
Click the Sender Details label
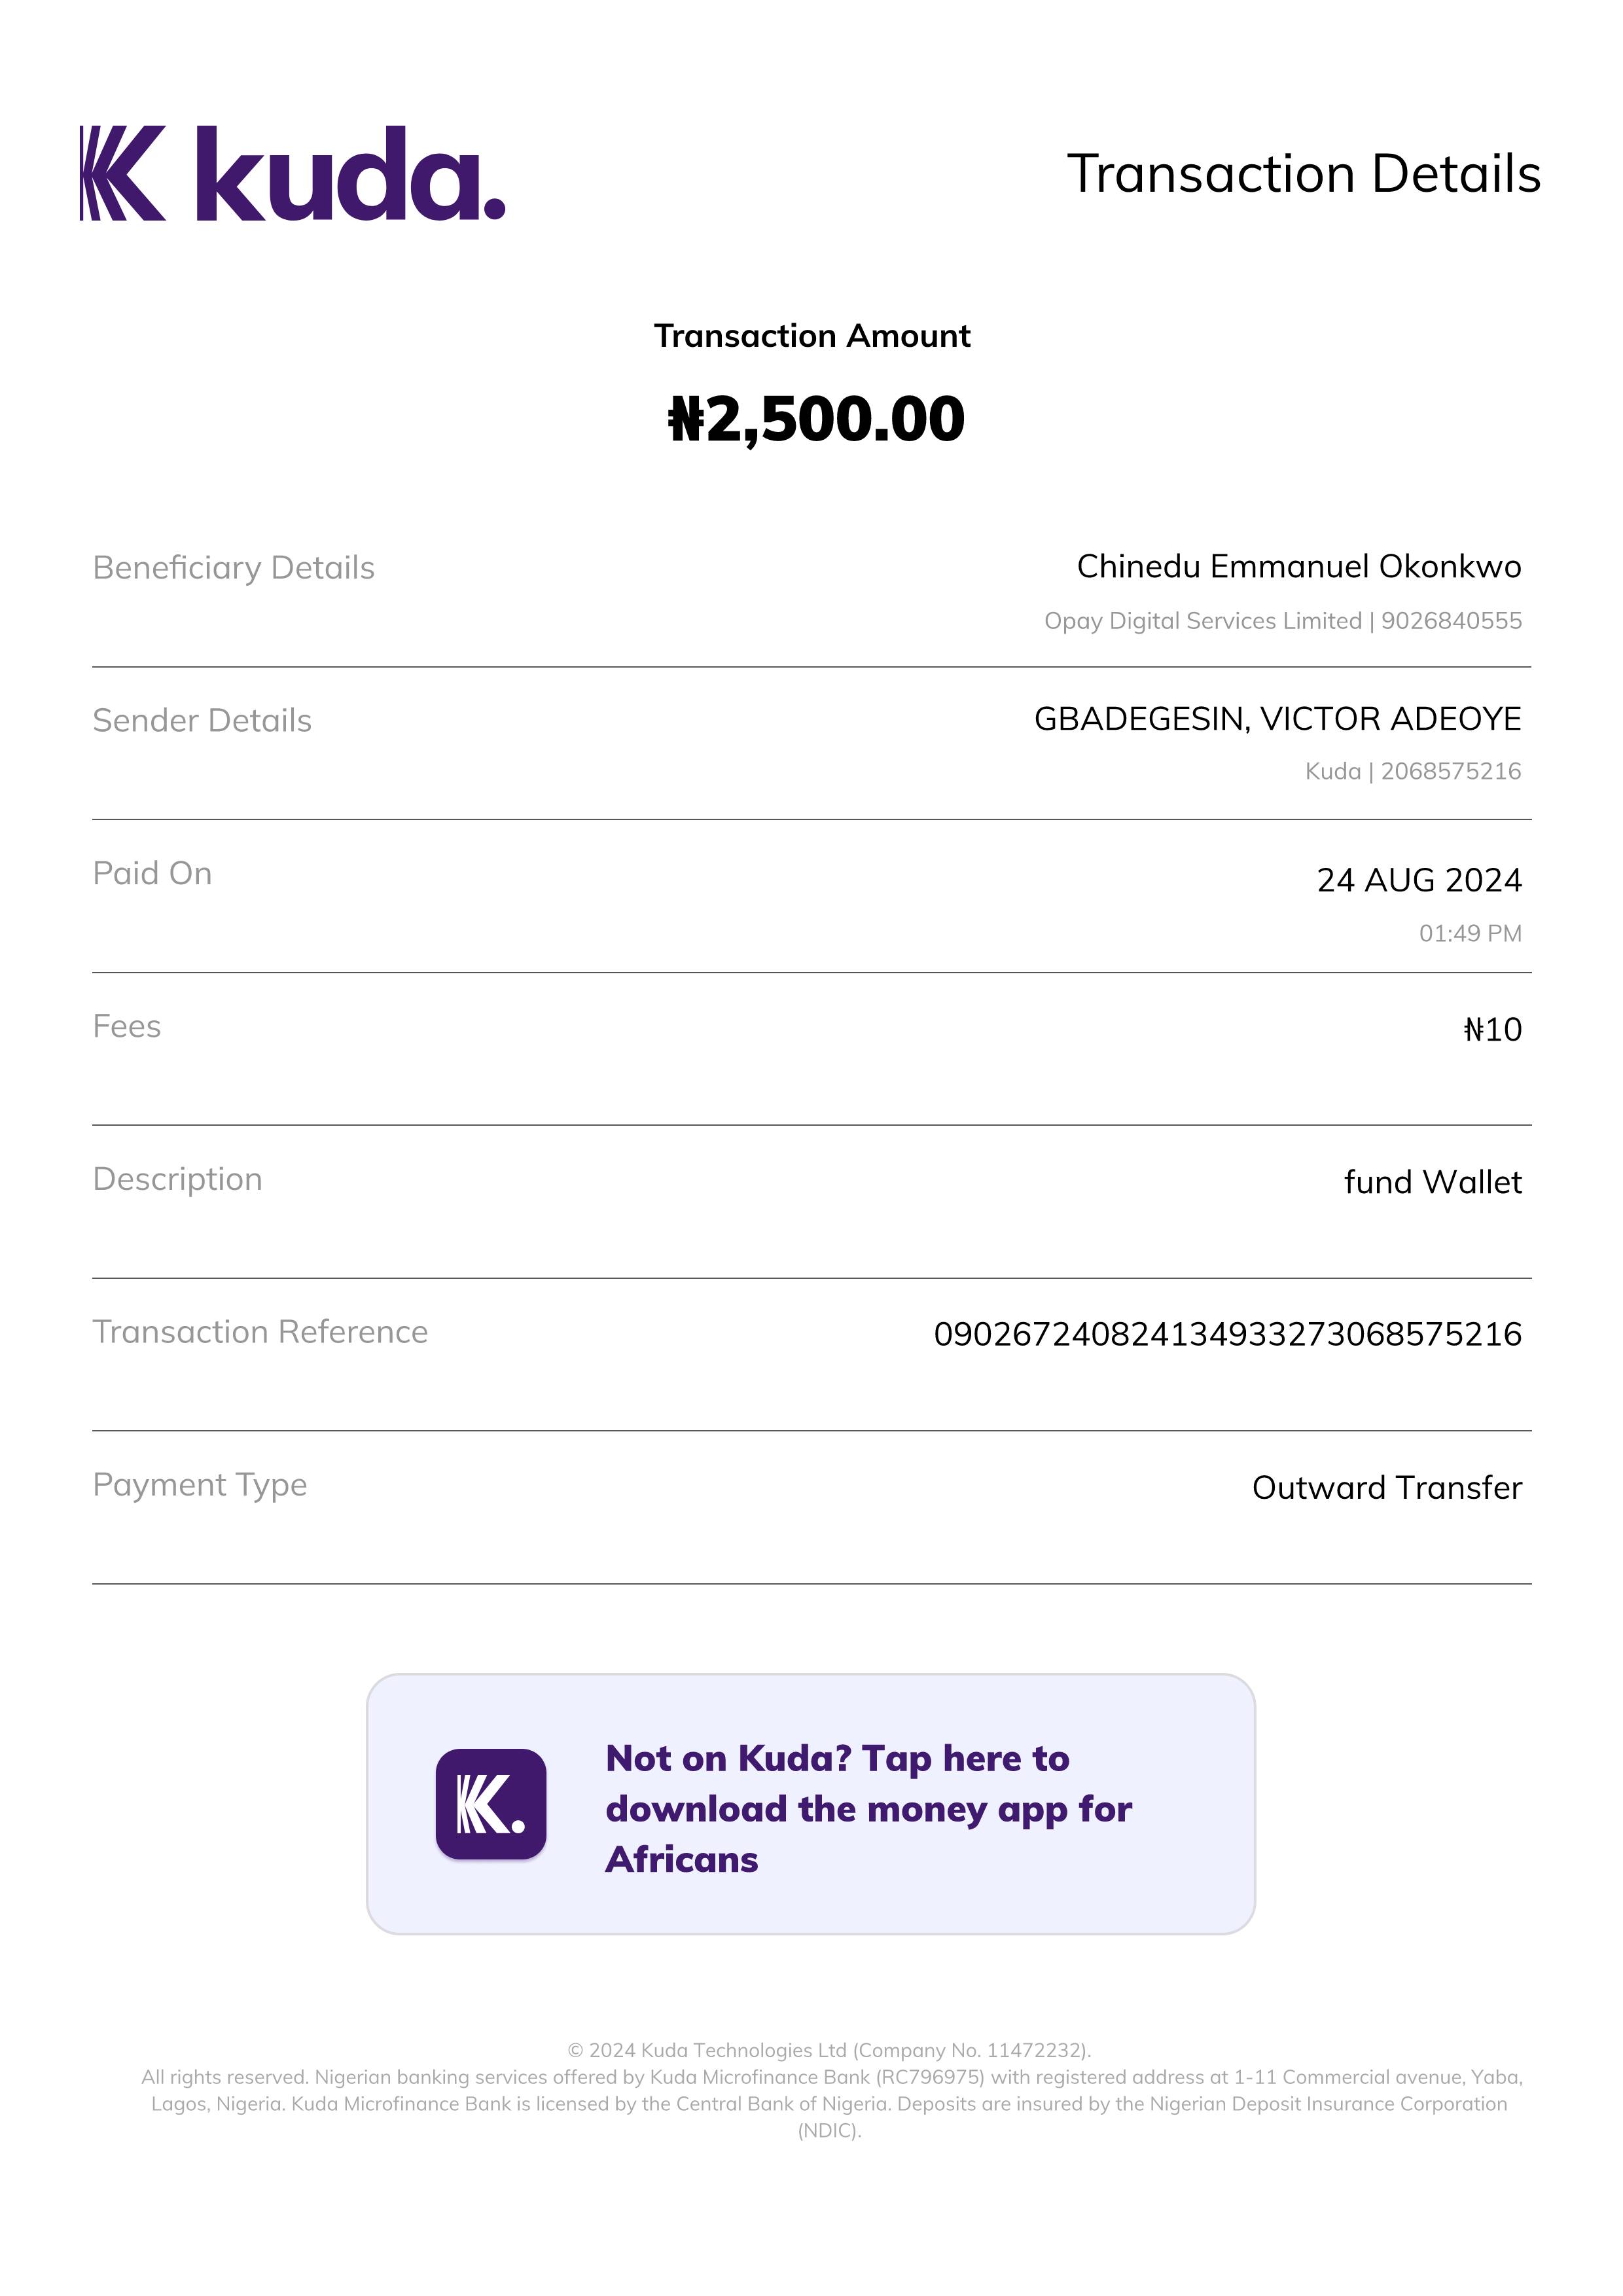[202, 721]
